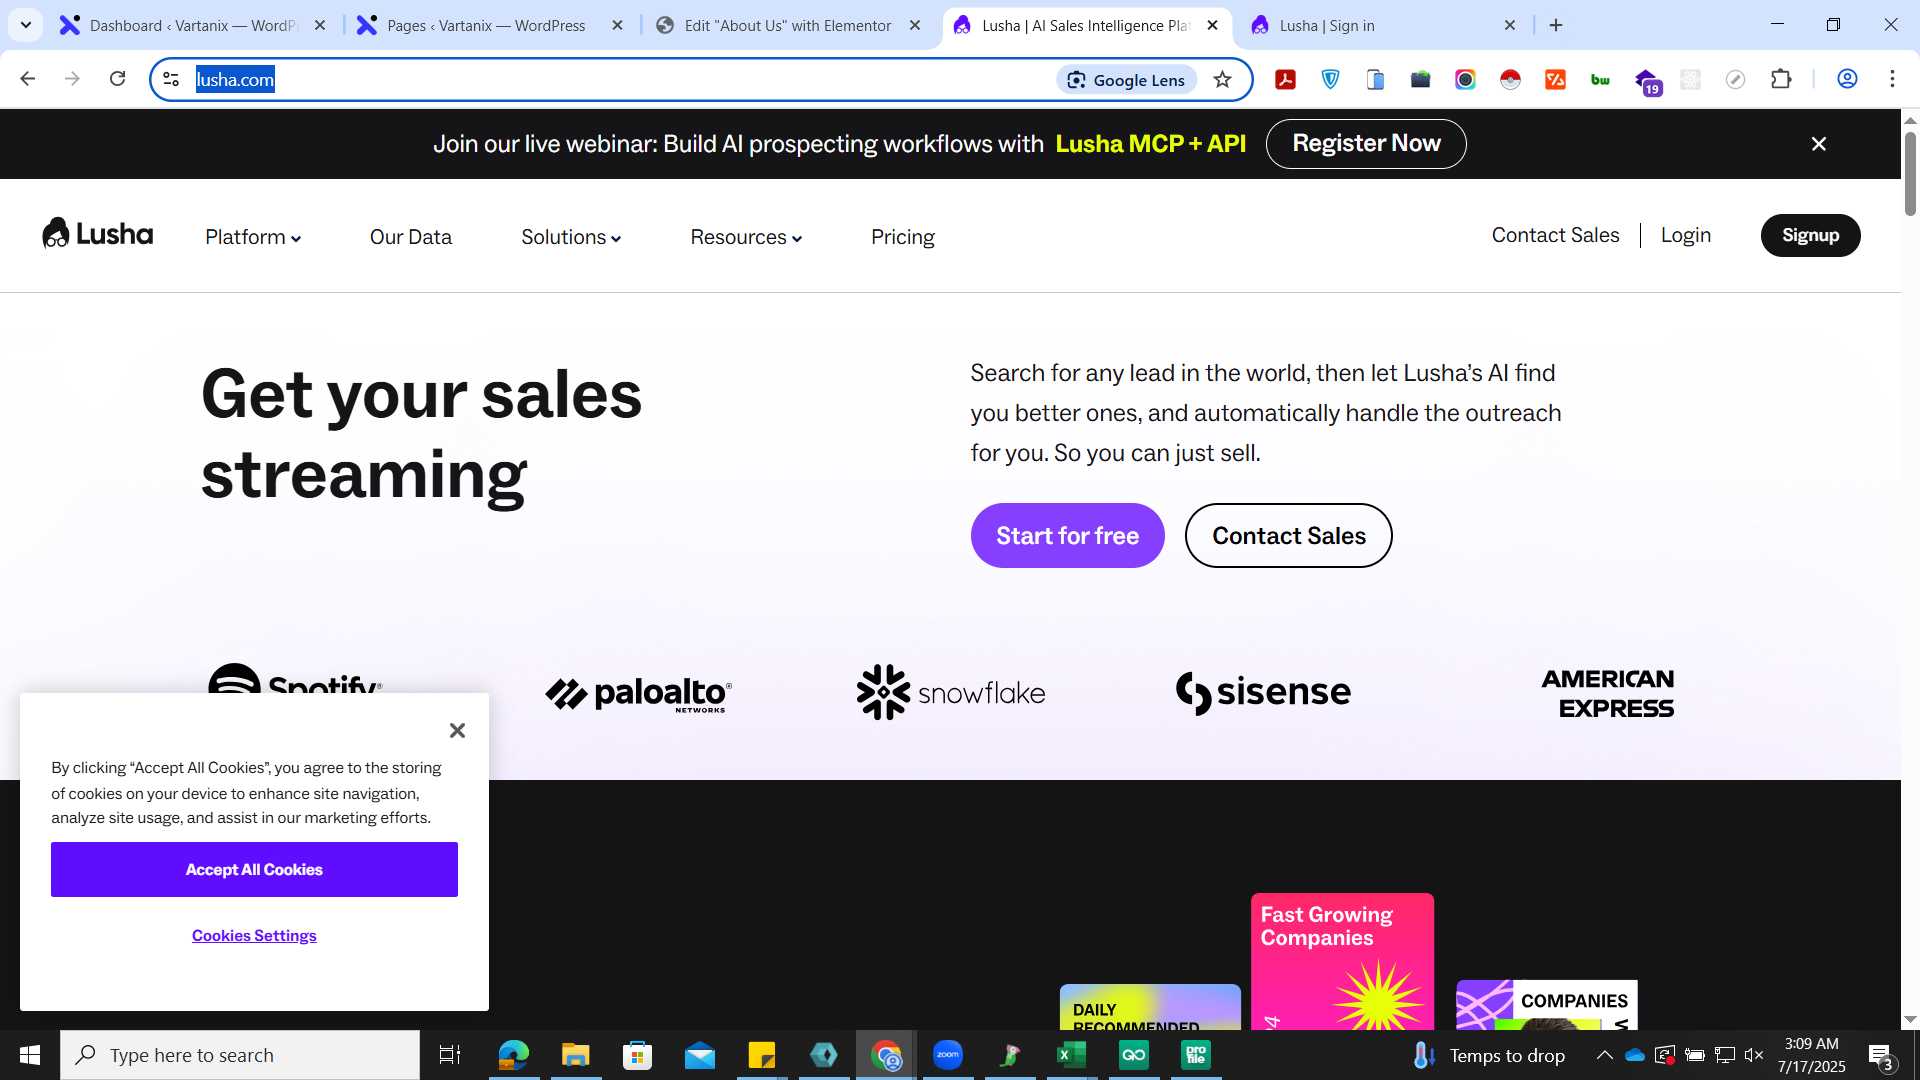Click Accept All Cookies
The height and width of the screenshot is (1080, 1920).
point(254,870)
